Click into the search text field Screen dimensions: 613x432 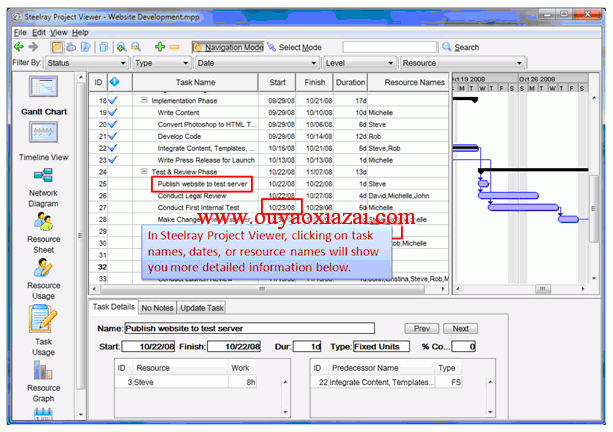pos(389,47)
